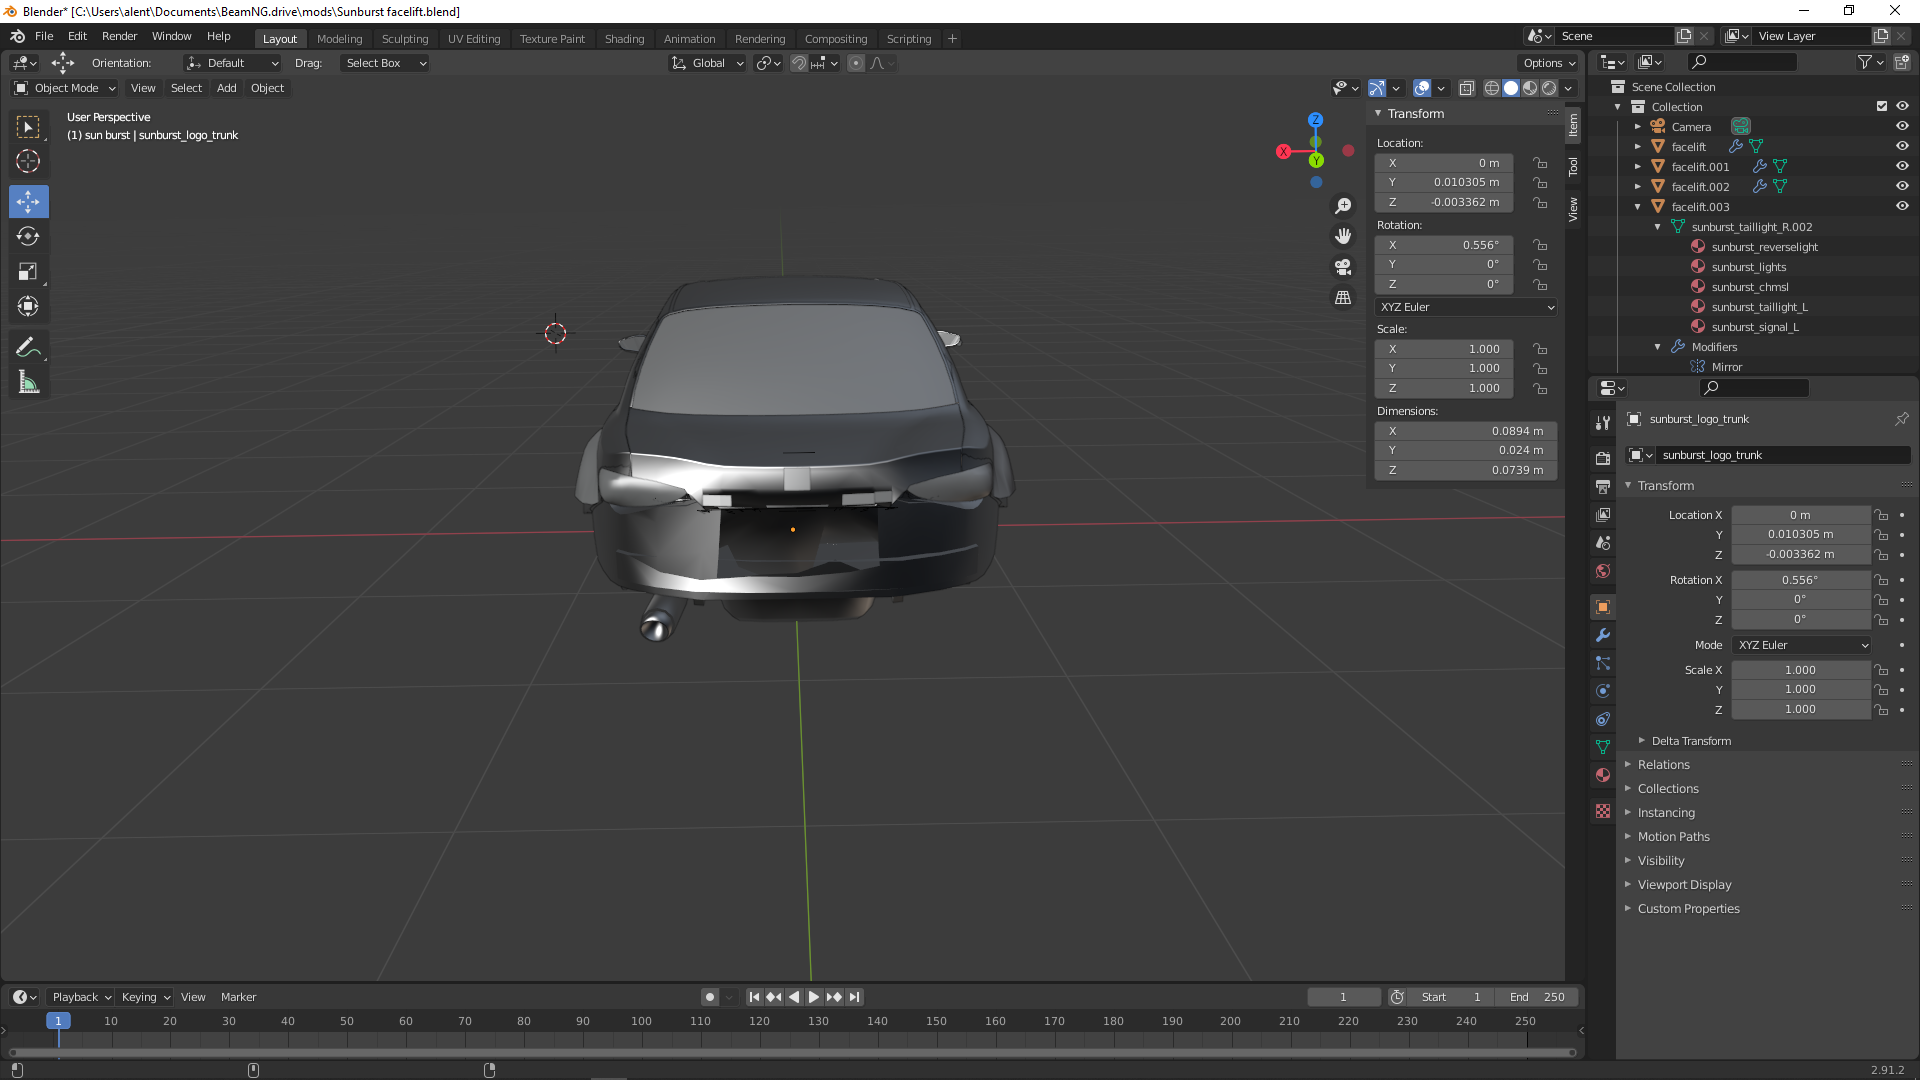Open the Render menu
The width and height of the screenshot is (1920, 1080).
click(119, 36)
